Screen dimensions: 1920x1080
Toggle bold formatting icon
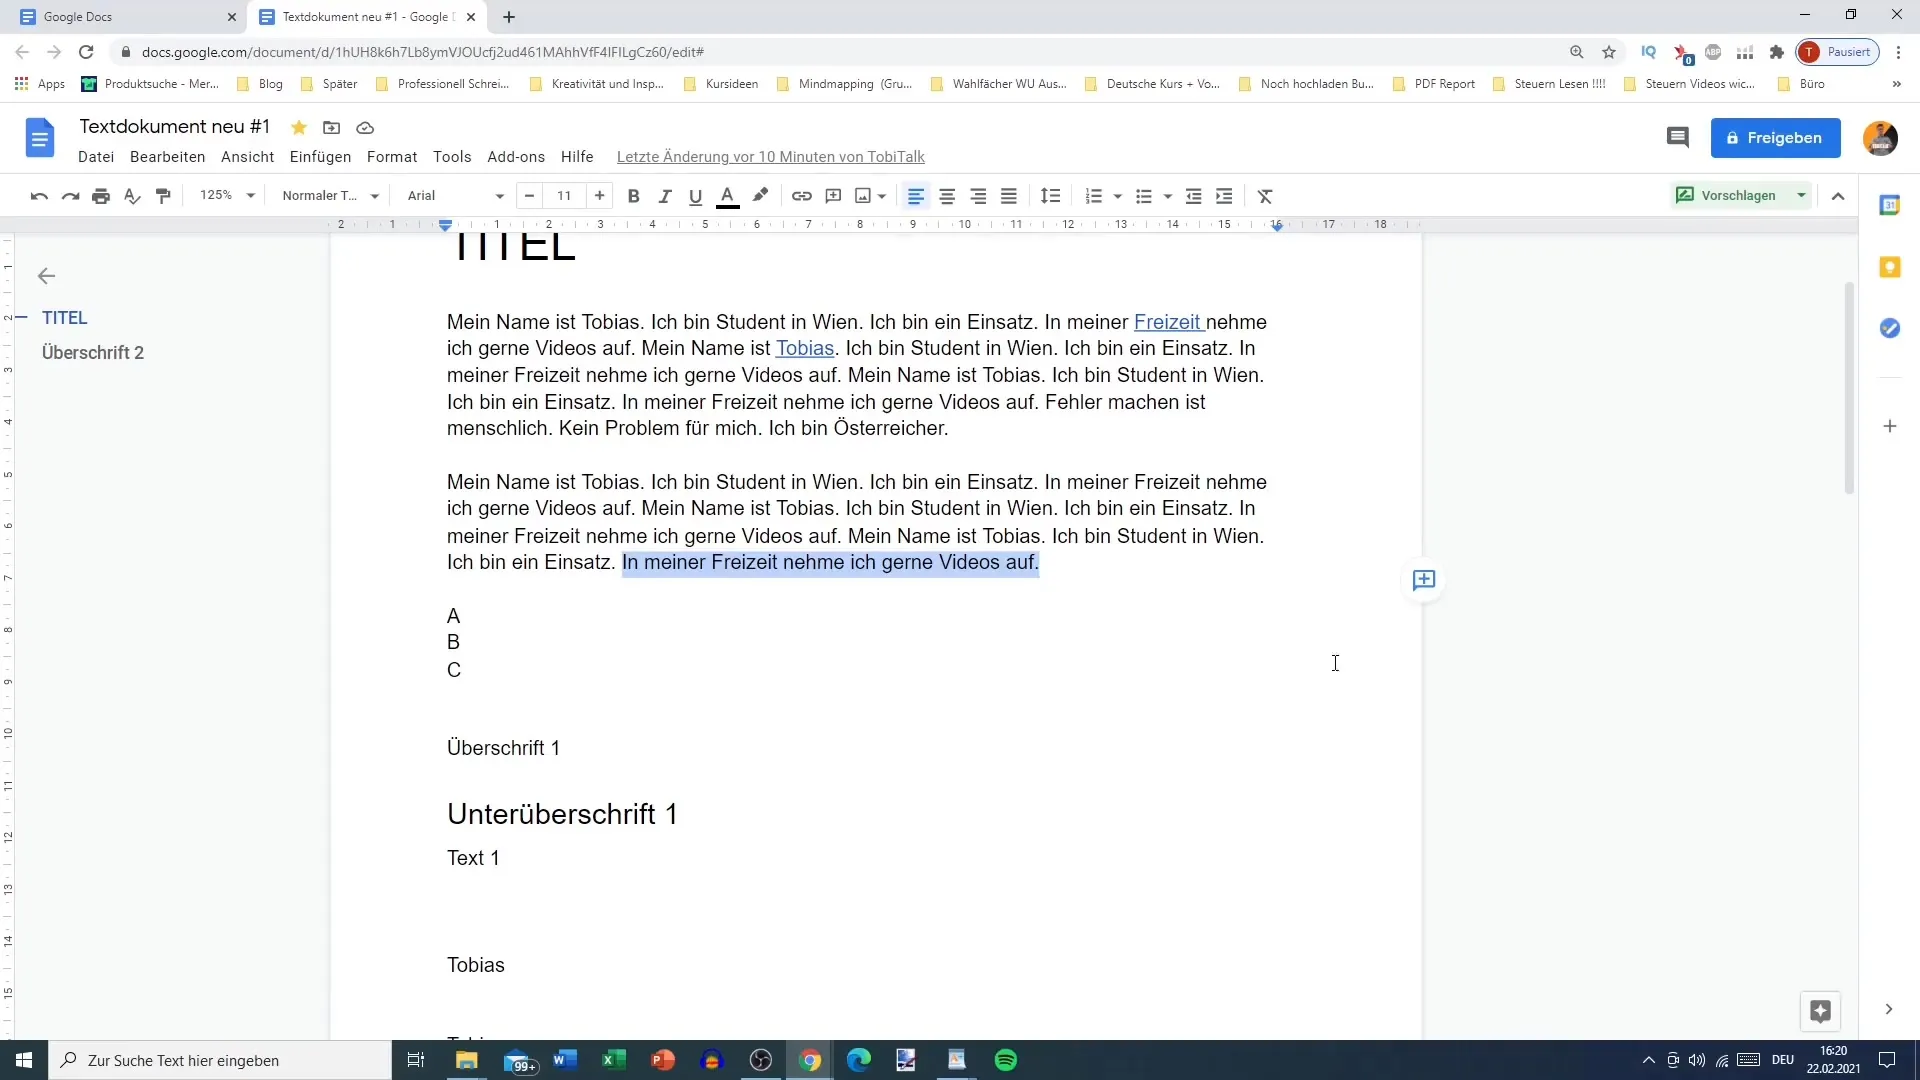click(633, 195)
